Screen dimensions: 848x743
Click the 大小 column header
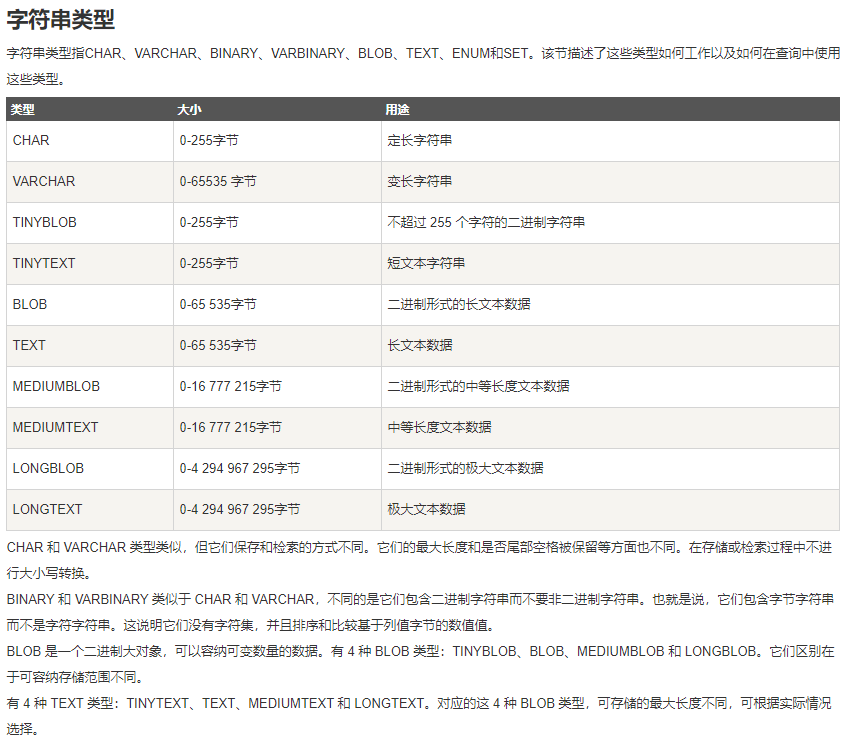(x=189, y=109)
